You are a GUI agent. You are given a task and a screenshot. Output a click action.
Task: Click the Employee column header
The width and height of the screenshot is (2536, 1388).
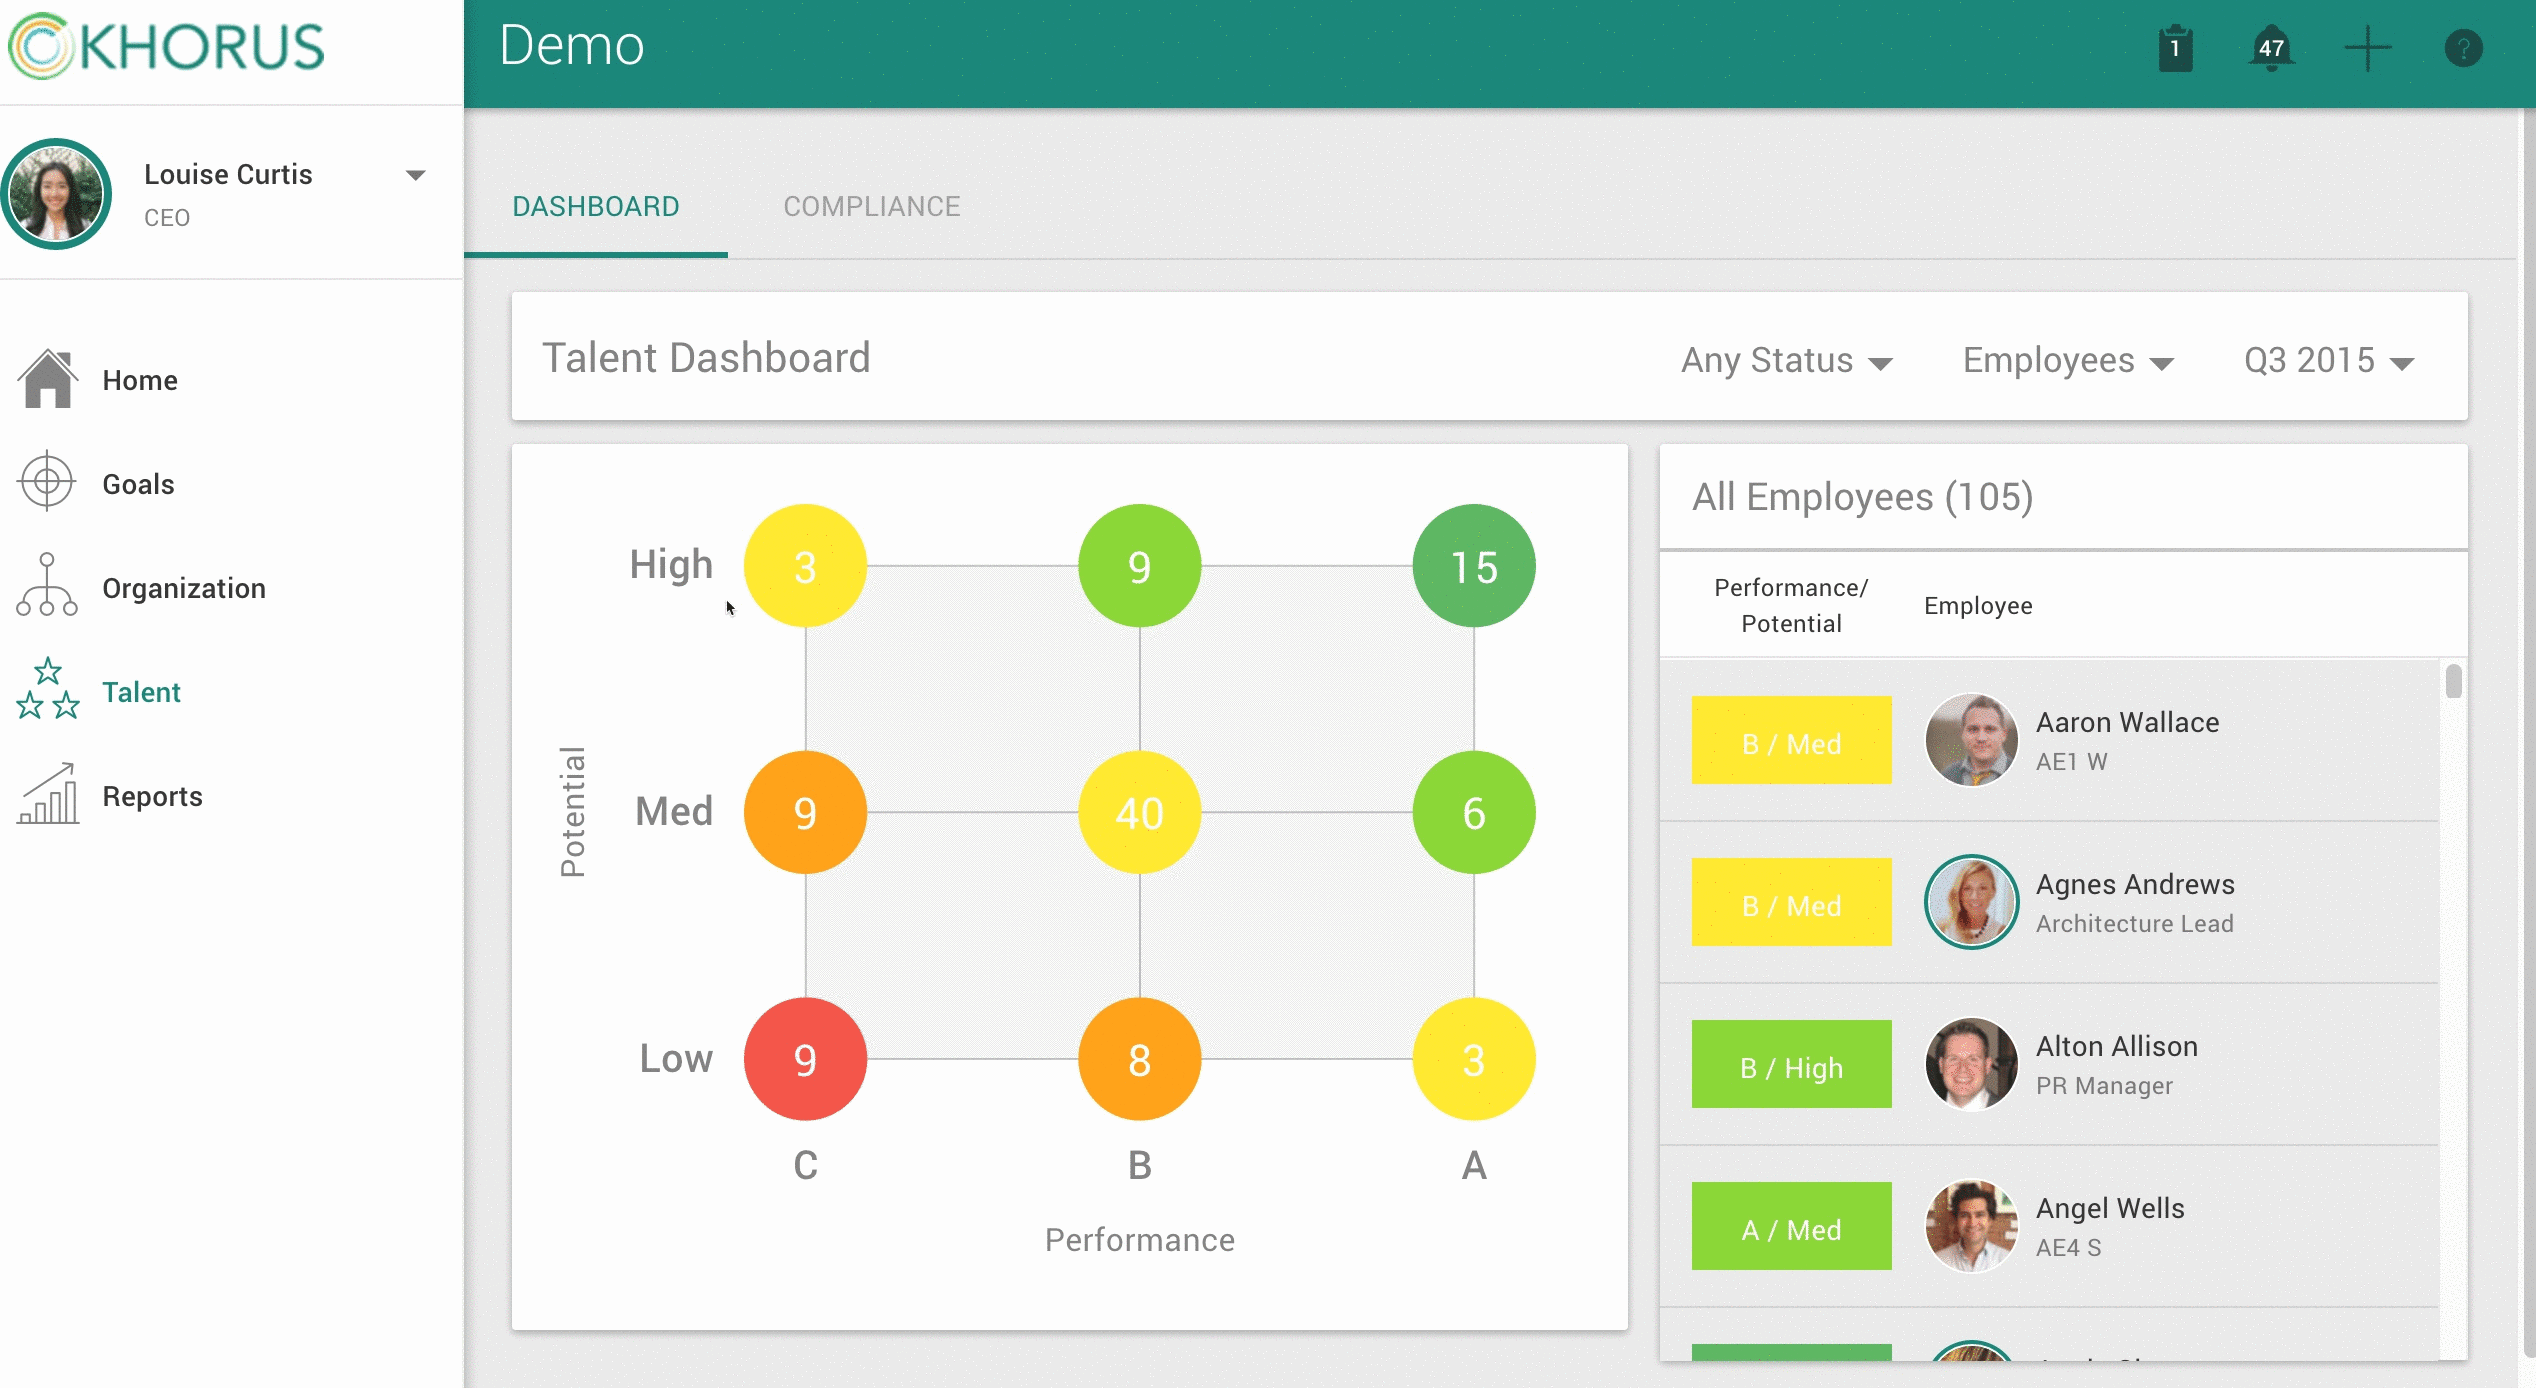point(1978,606)
